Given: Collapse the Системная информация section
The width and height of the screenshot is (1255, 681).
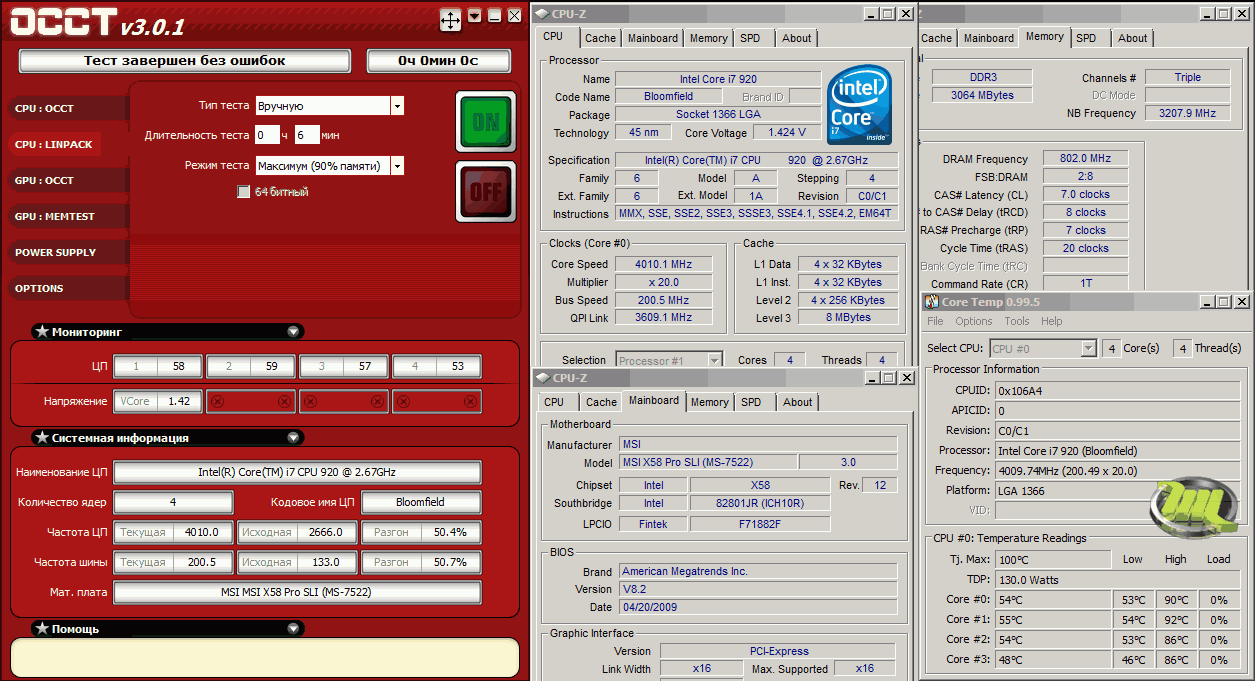Looking at the screenshot, I should tap(293, 437).
